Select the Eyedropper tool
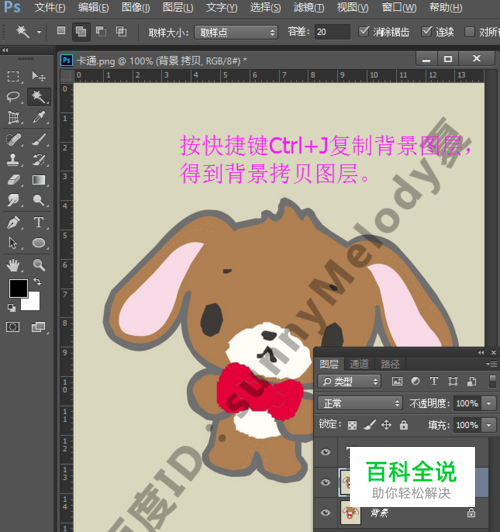 [38, 117]
